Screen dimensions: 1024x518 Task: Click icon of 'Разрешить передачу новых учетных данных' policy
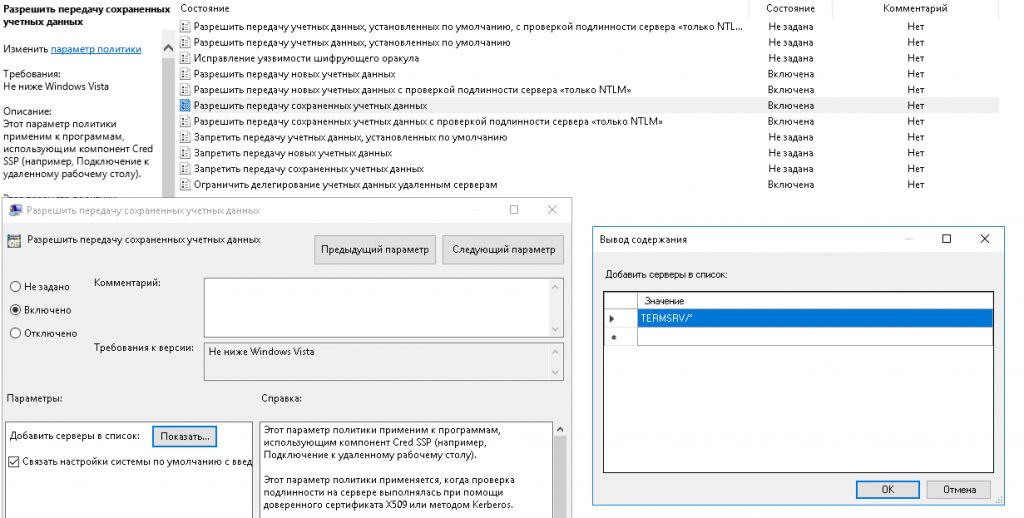185,74
